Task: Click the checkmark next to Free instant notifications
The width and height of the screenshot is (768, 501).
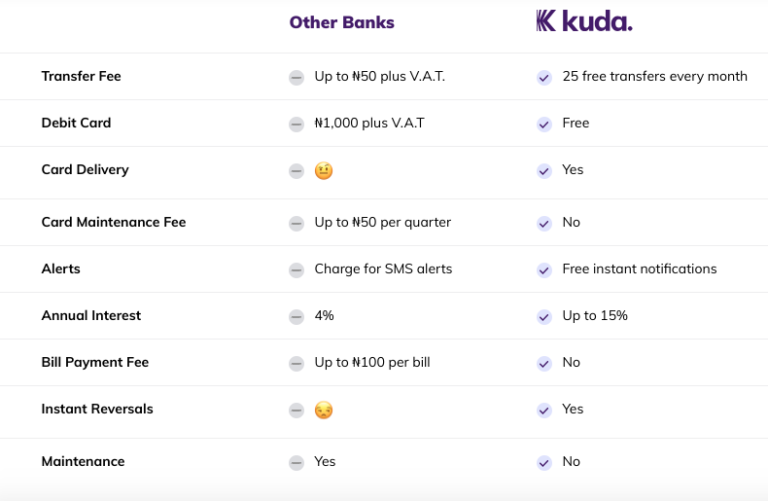Action: tap(544, 270)
